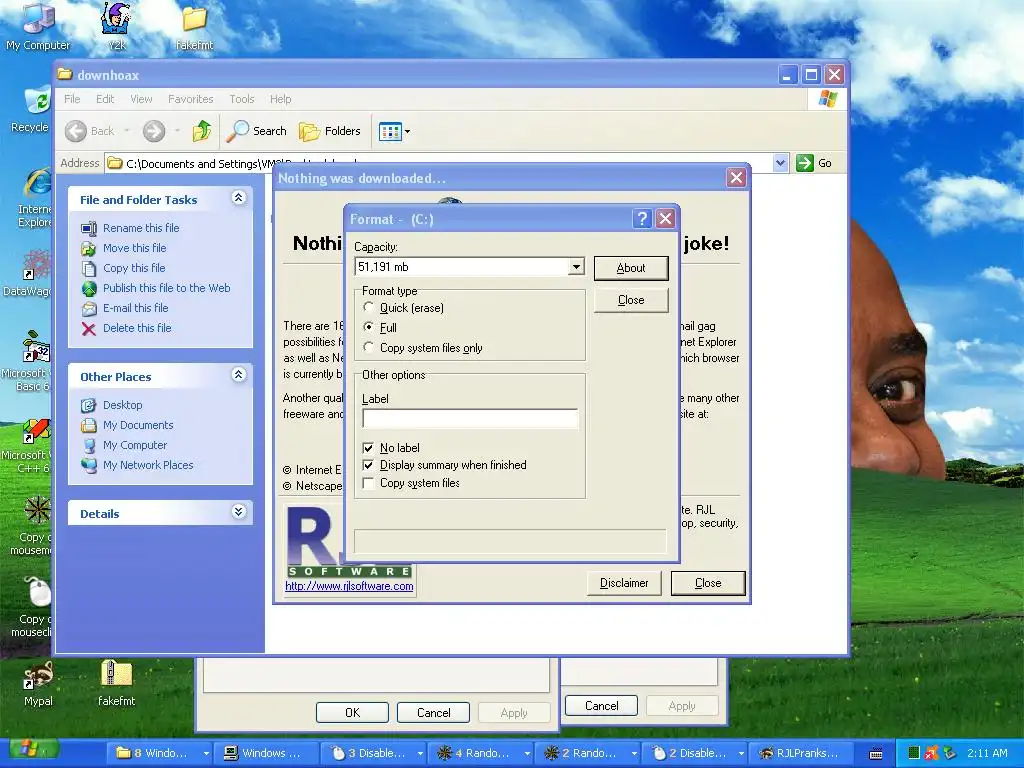Open dropdown arrow beside Forward button

tap(177, 131)
